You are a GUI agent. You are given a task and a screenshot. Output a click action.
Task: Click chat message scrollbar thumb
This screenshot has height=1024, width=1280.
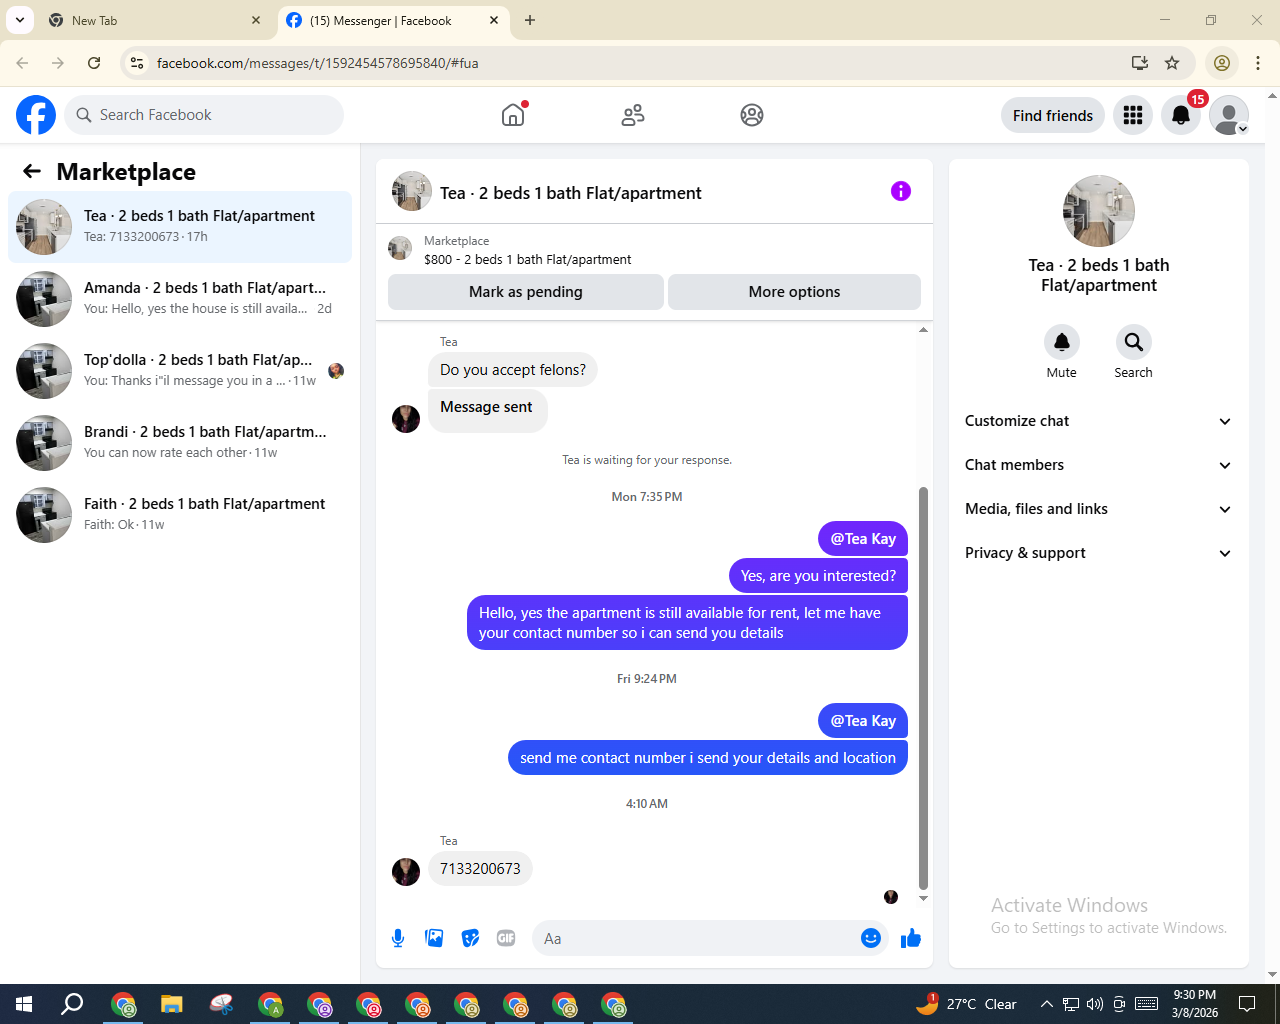coord(923,688)
